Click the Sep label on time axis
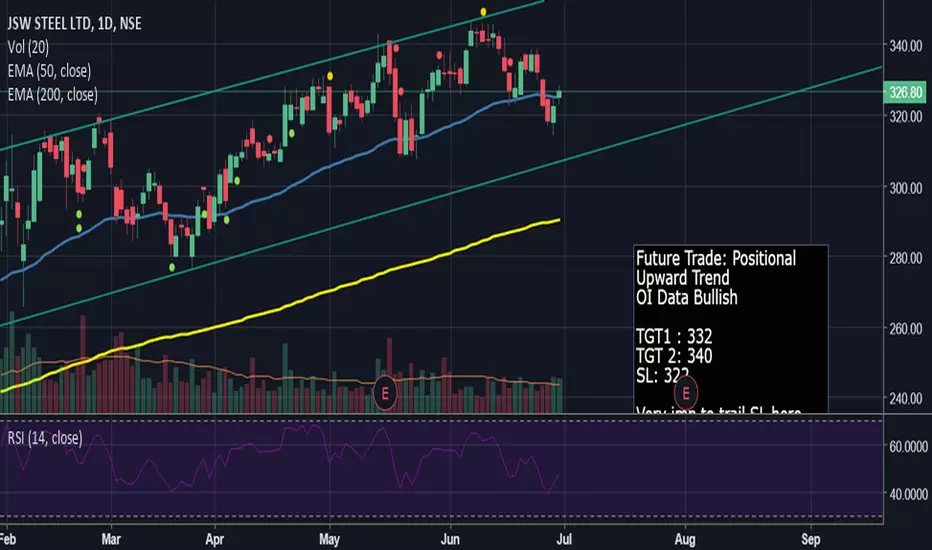The height and width of the screenshot is (550, 932). click(x=810, y=539)
